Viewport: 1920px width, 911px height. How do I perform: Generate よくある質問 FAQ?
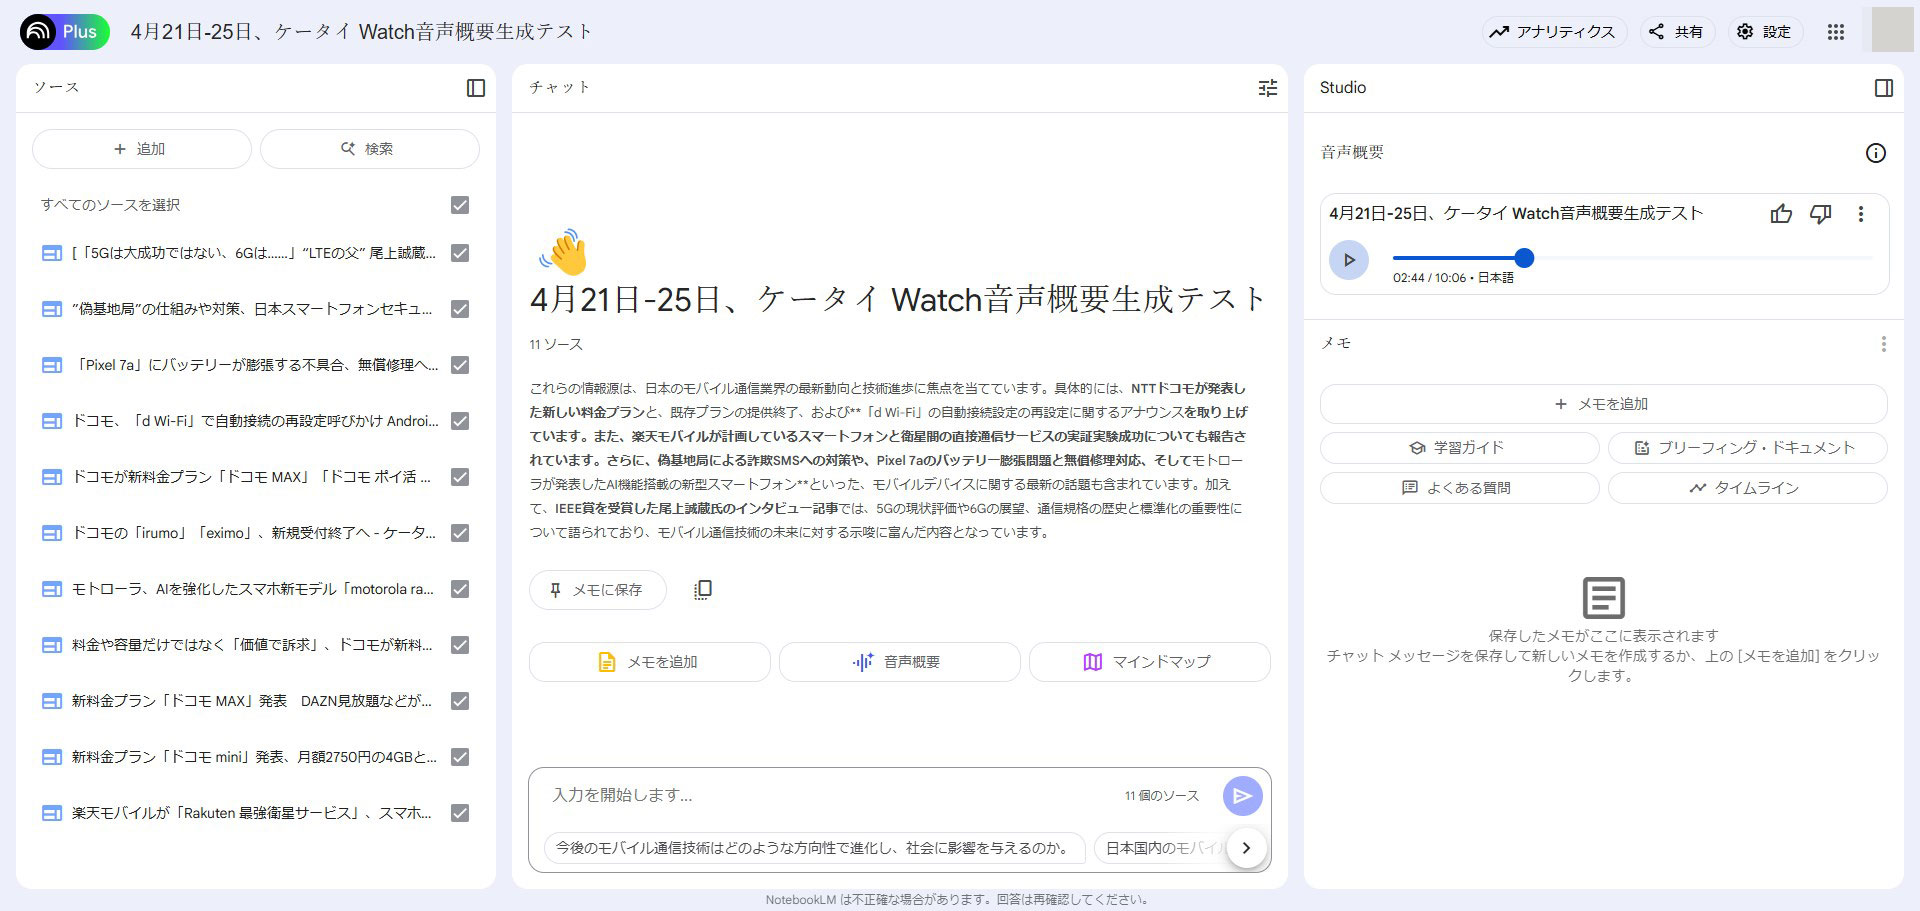[1460, 488]
